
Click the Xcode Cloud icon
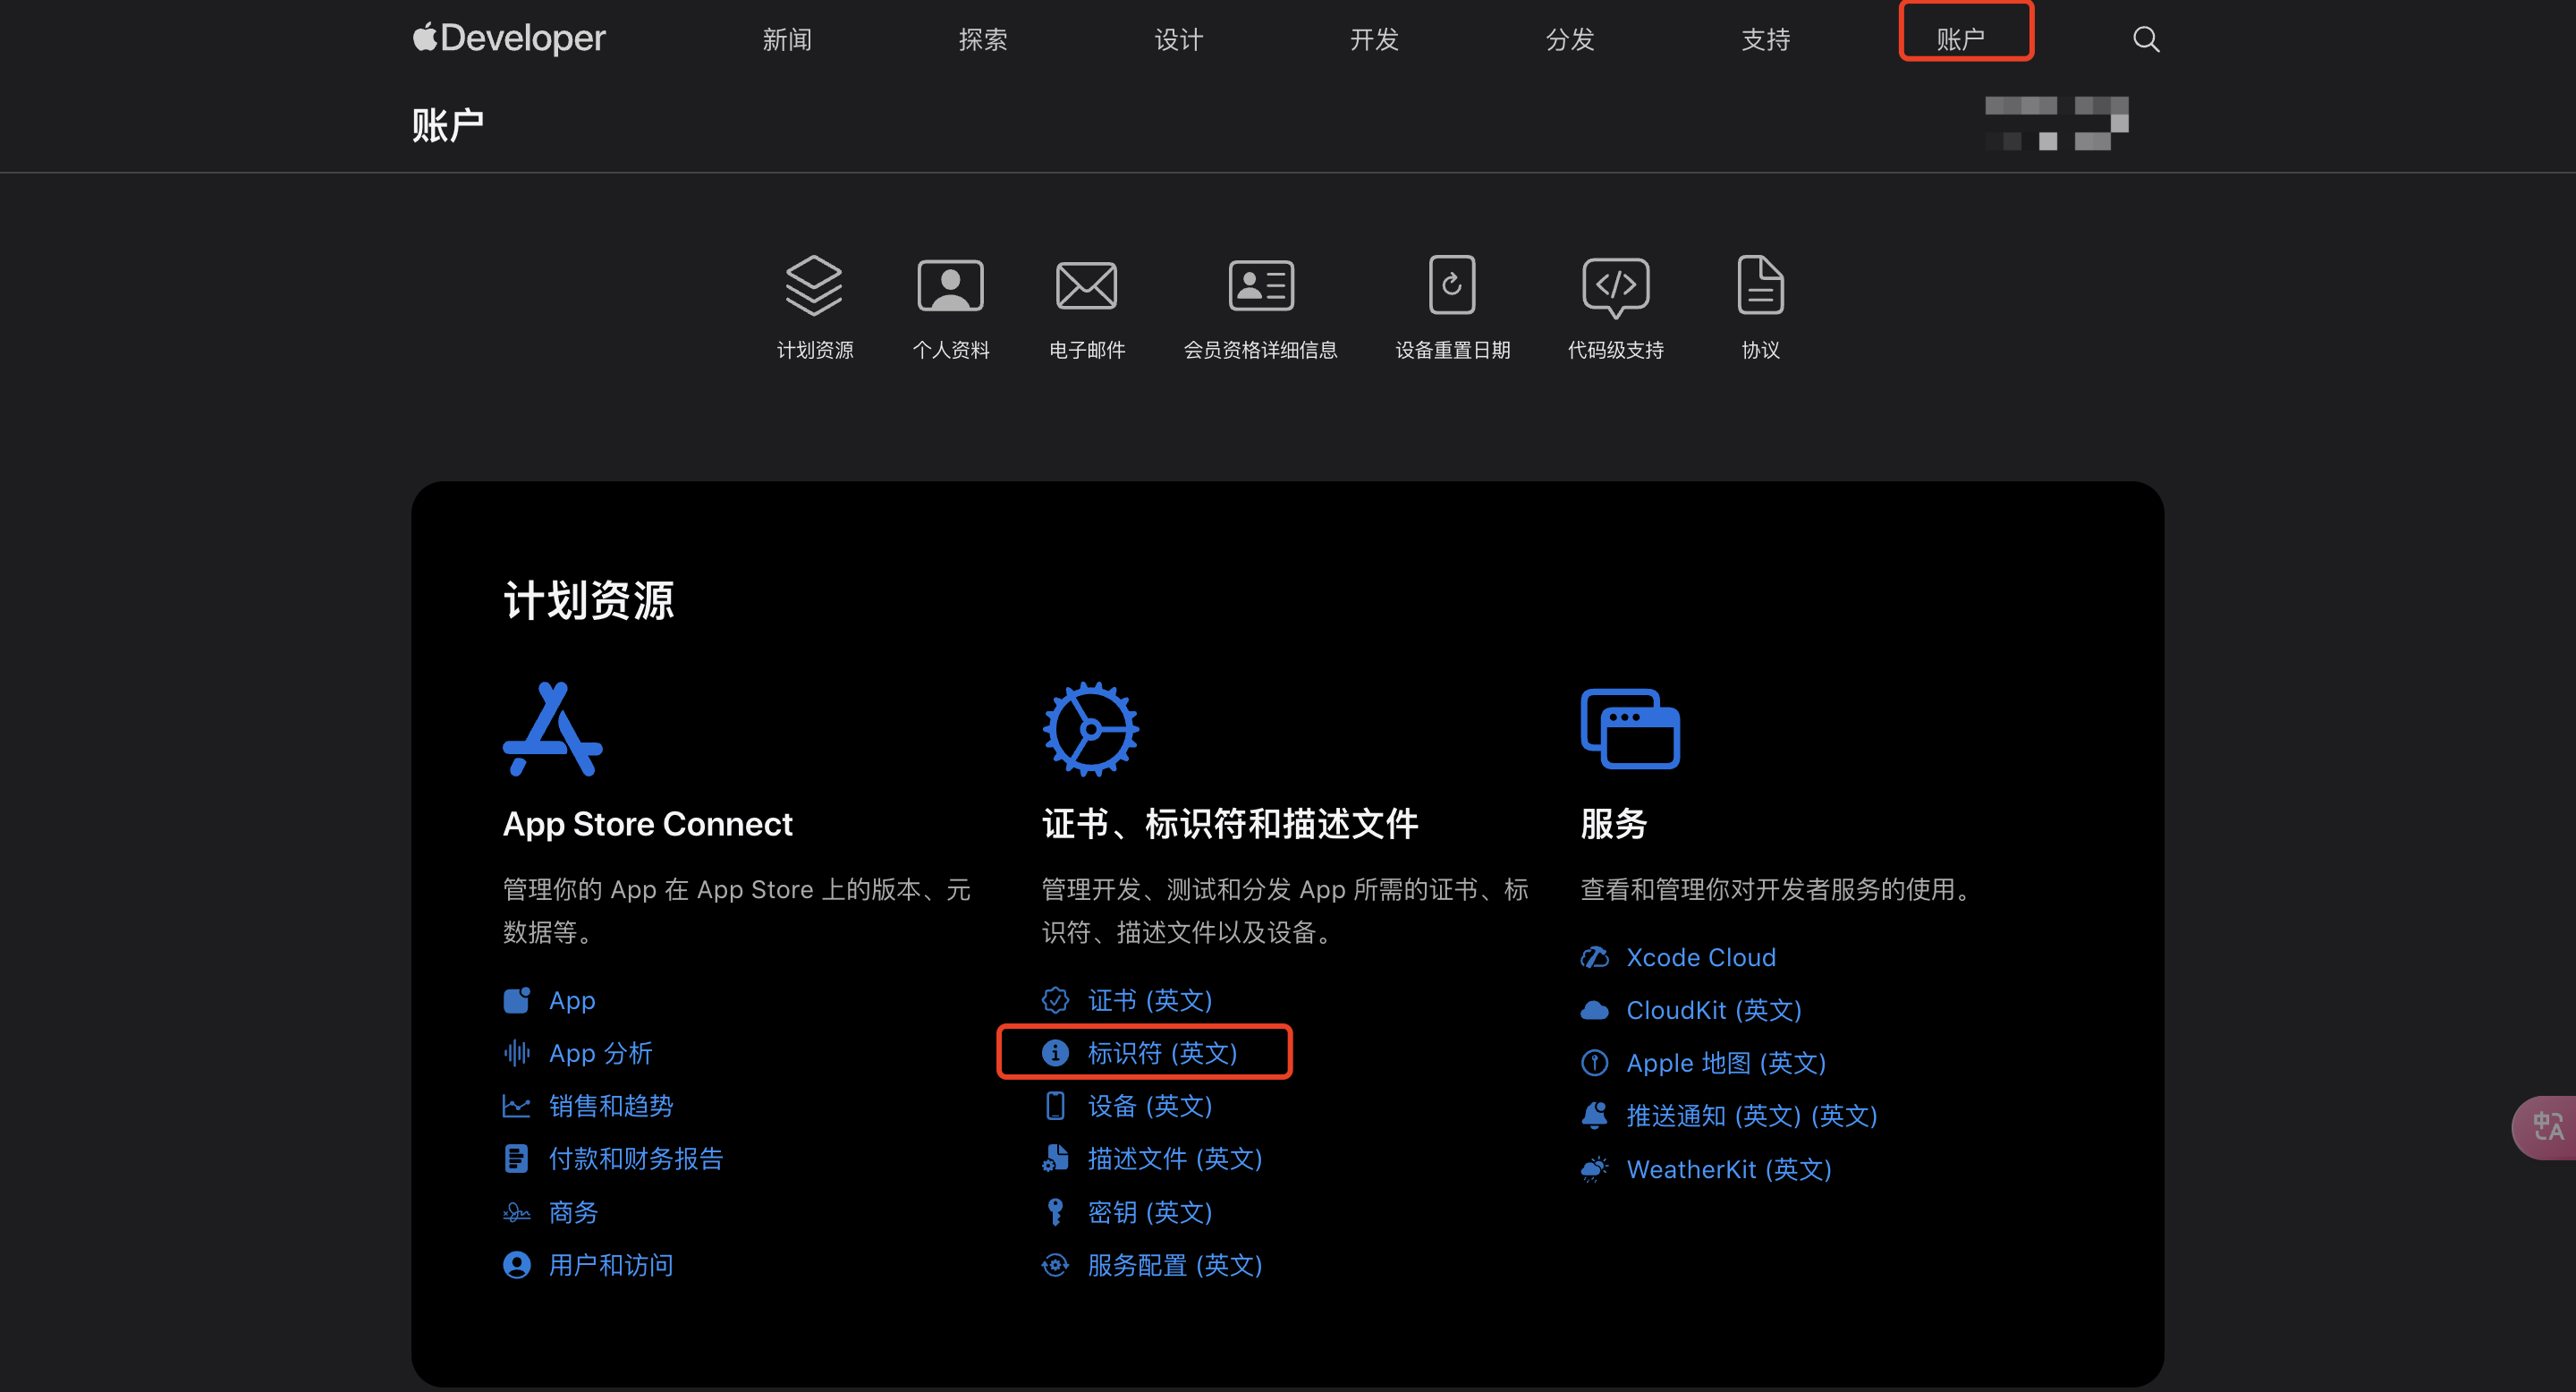[1594, 957]
